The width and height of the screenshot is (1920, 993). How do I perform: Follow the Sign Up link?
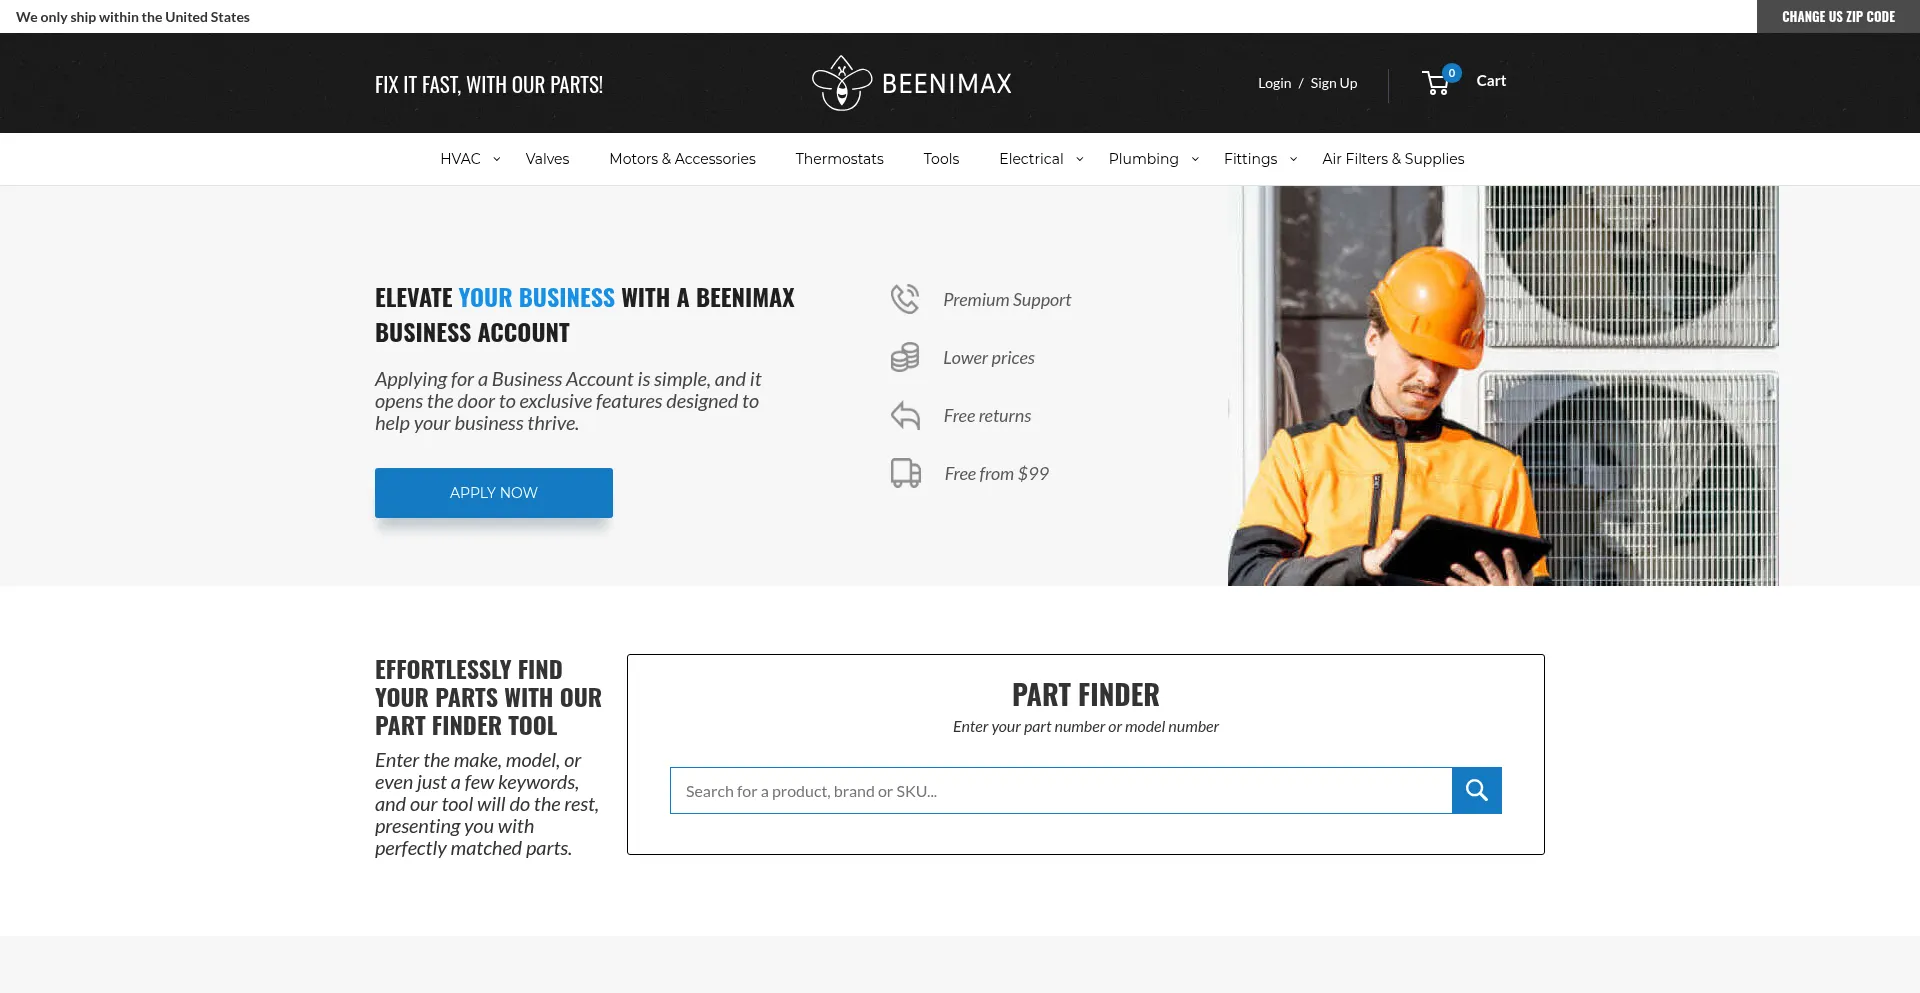tap(1334, 83)
